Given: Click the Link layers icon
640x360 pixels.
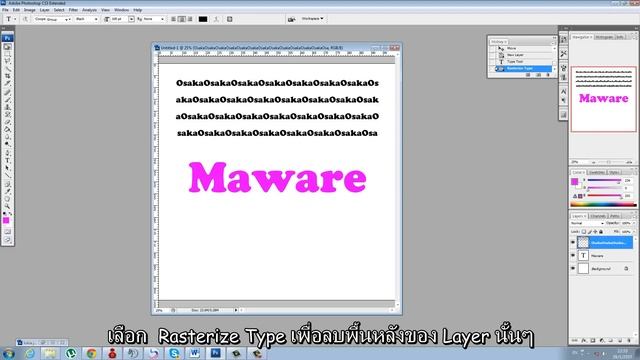Looking at the screenshot, I should pyautogui.click(x=574, y=340).
